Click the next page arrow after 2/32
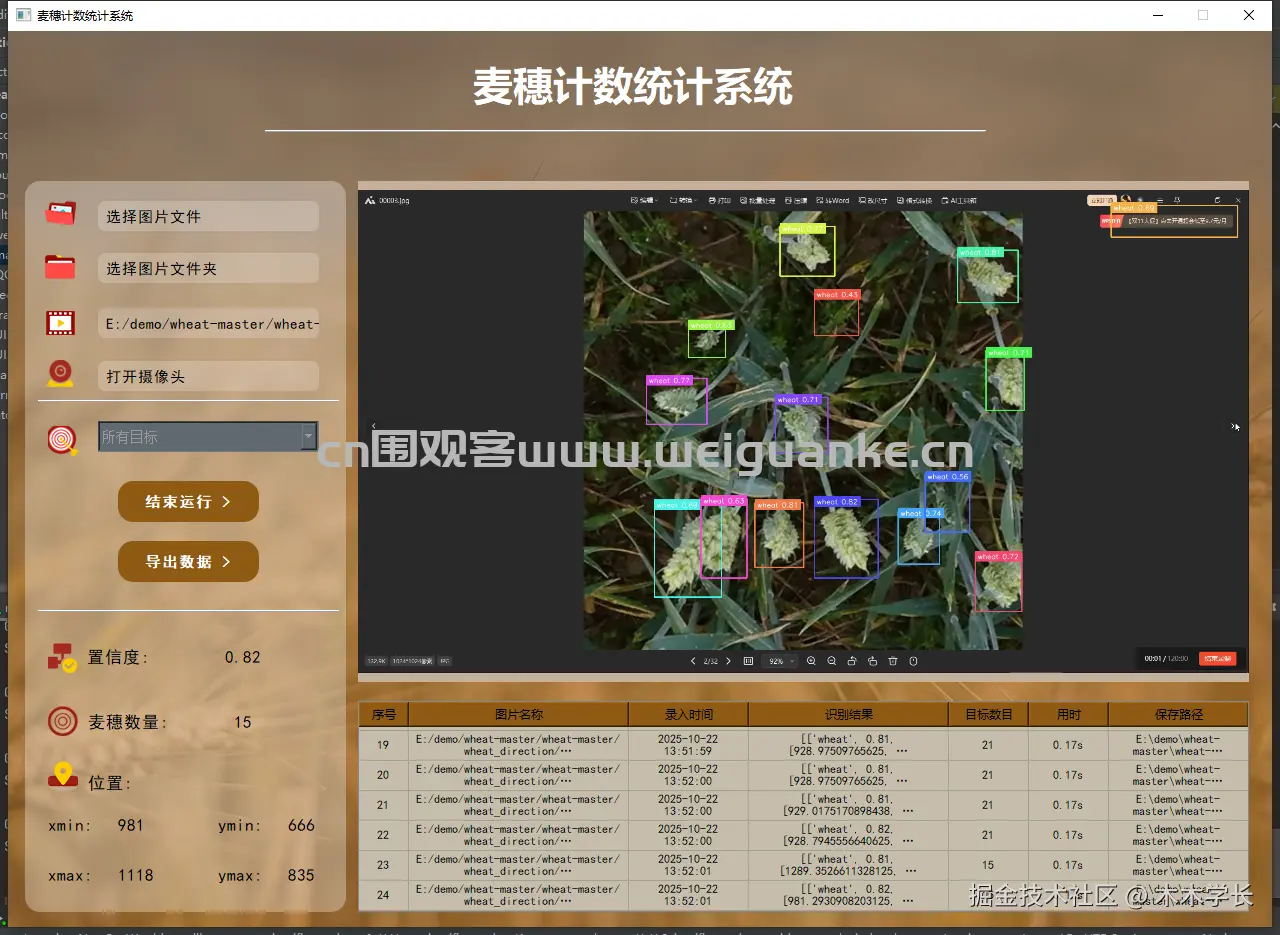Viewport: 1280px width, 935px height. point(728,660)
